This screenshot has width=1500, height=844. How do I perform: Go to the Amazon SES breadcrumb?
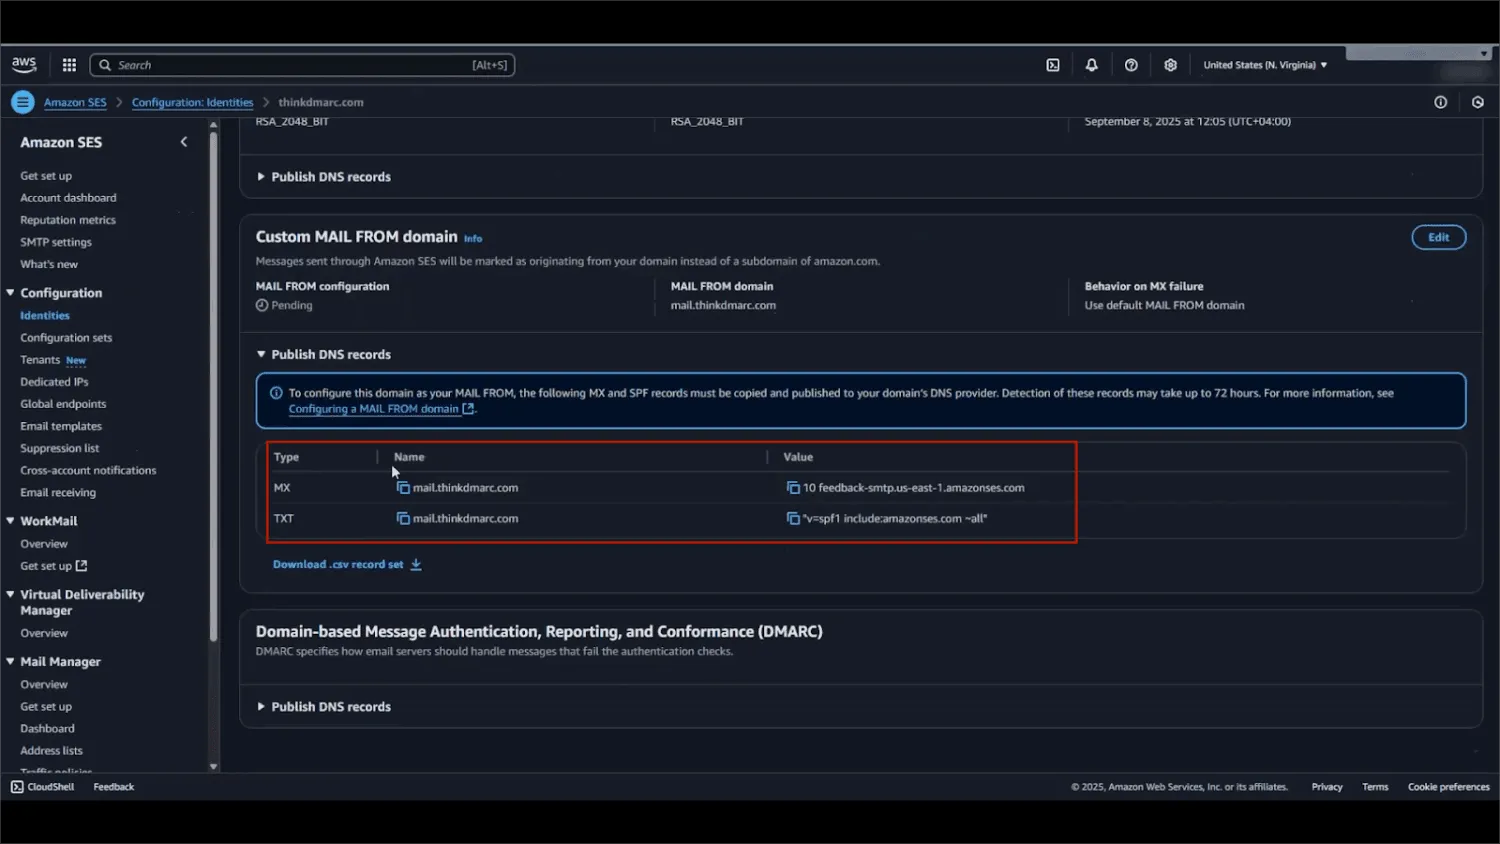[x=75, y=103]
